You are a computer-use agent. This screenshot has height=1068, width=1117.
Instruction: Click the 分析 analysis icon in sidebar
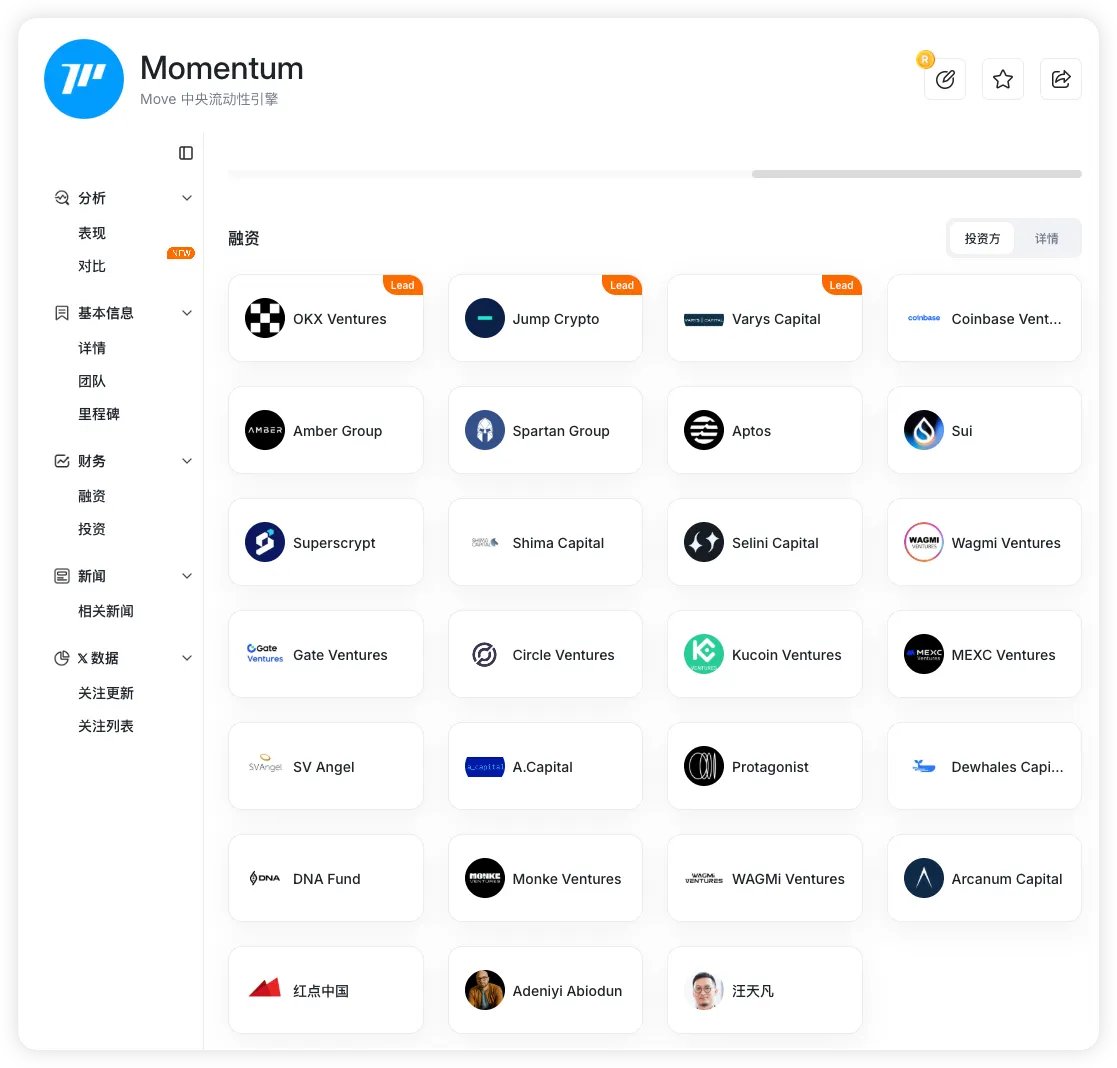[62, 198]
